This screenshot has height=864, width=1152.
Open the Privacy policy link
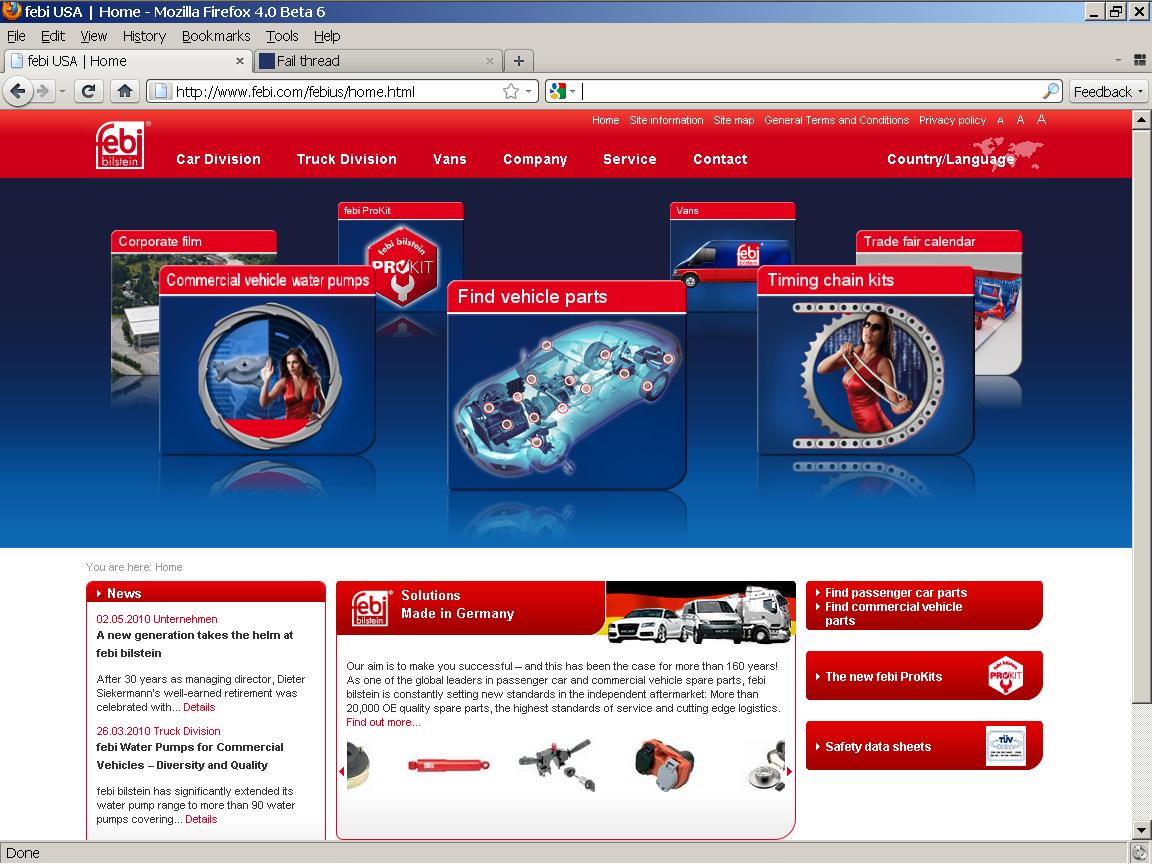coord(952,120)
